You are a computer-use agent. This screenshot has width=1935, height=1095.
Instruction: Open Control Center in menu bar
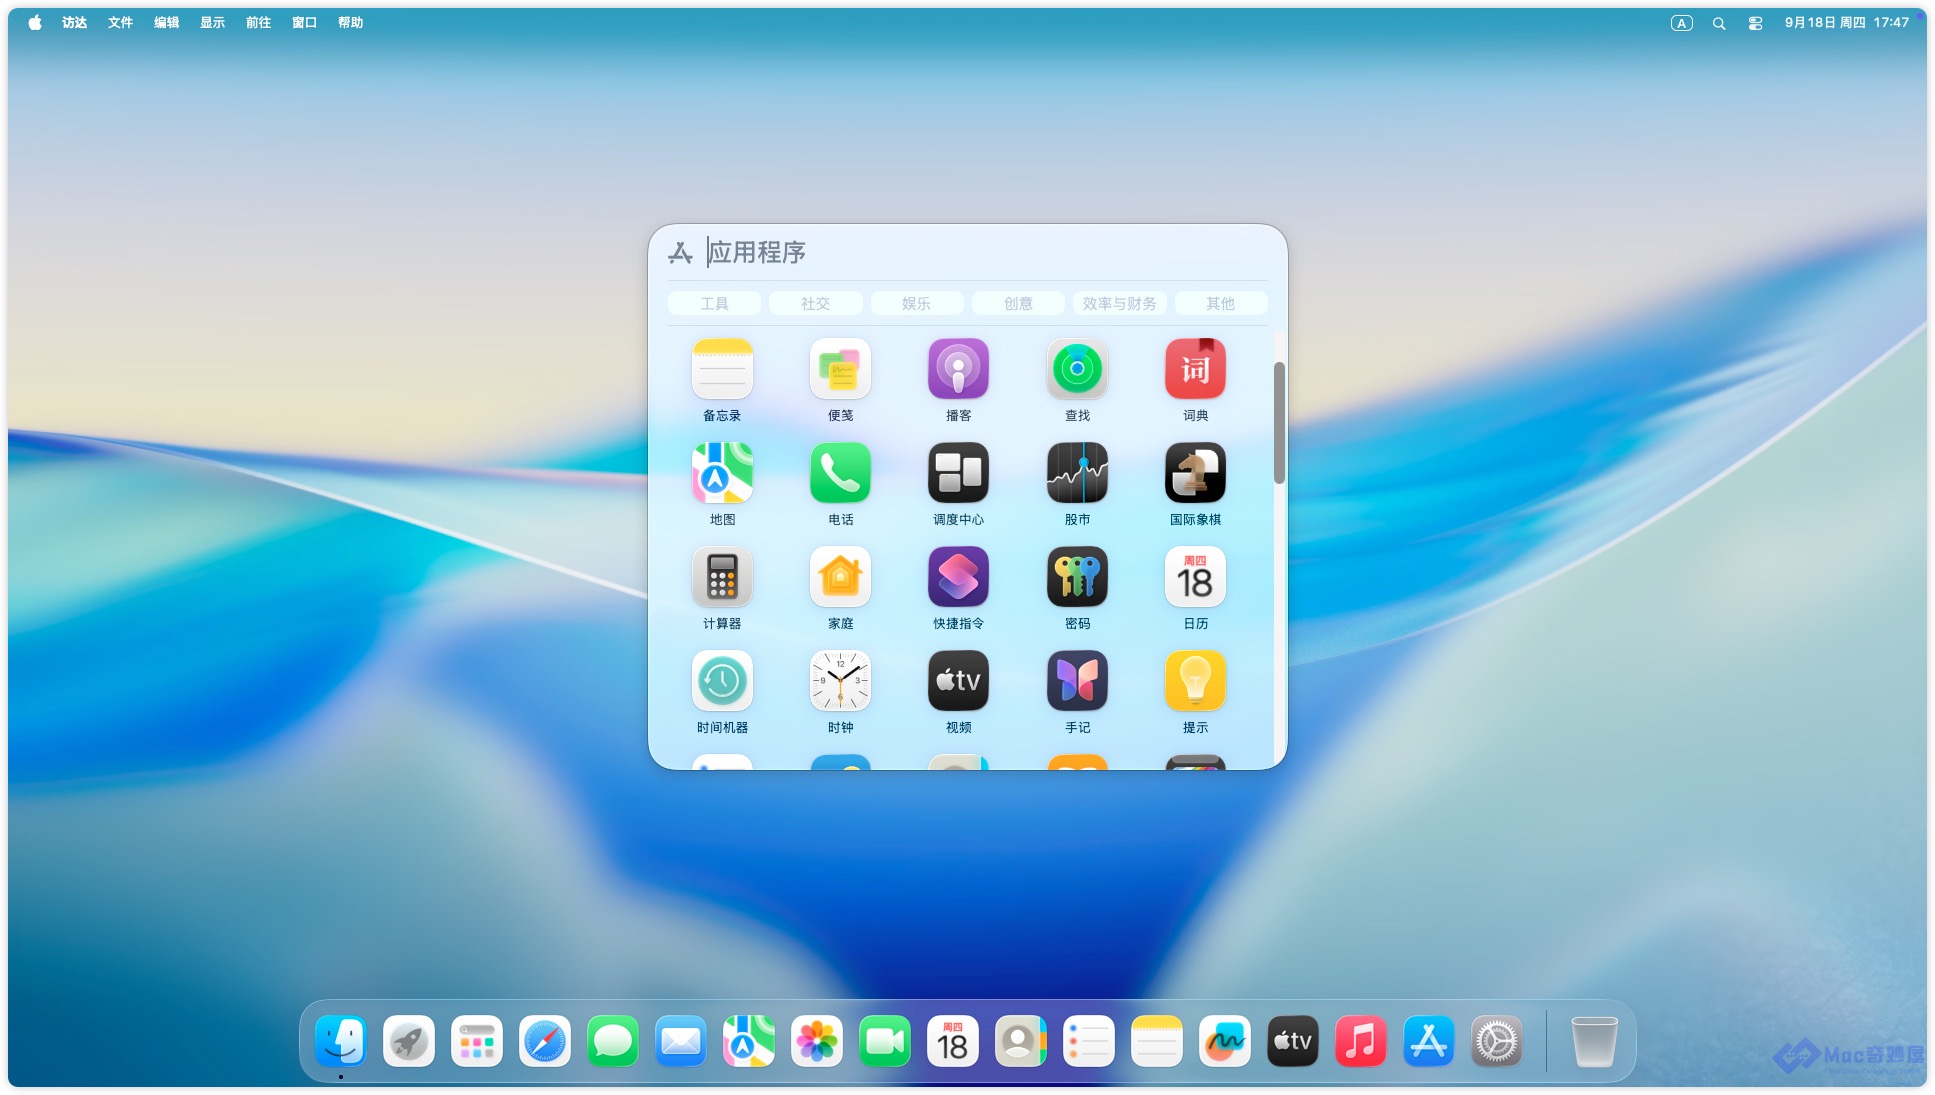pyautogui.click(x=1755, y=23)
